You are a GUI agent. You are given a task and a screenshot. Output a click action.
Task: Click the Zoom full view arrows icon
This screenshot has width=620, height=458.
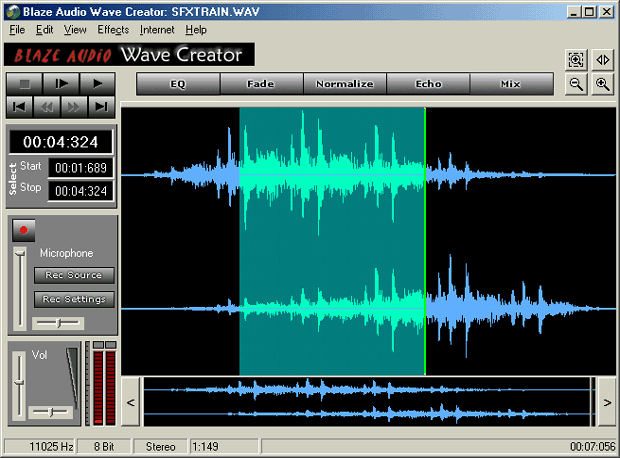coord(603,60)
